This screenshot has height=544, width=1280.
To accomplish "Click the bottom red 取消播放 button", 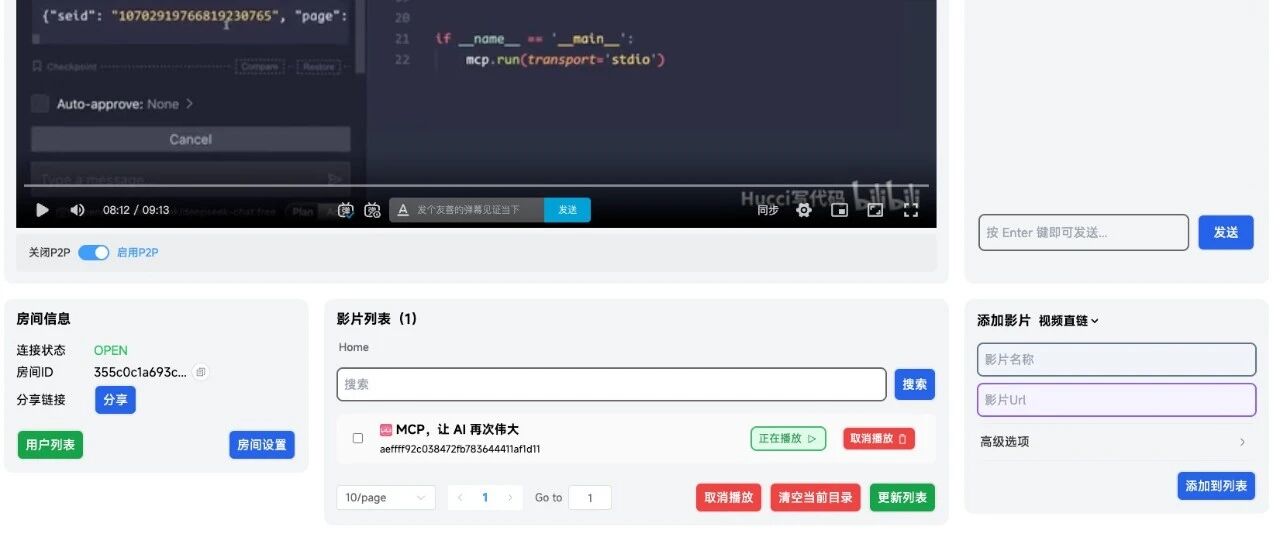I will click(729, 498).
